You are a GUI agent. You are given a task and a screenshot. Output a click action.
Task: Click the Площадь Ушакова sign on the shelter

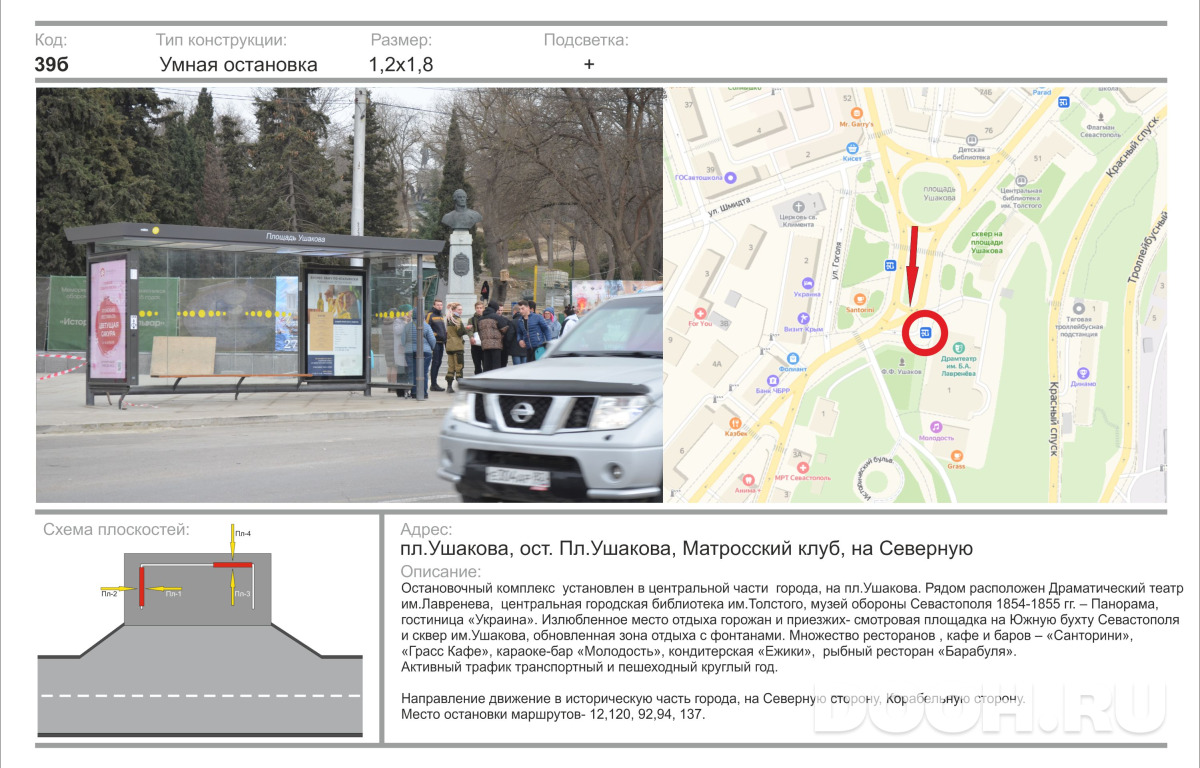tap(296, 237)
